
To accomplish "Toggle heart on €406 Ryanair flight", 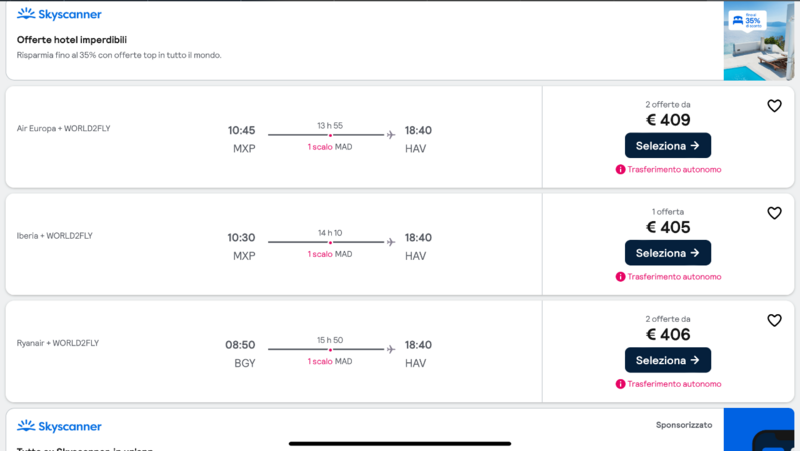I will (x=774, y=320).
